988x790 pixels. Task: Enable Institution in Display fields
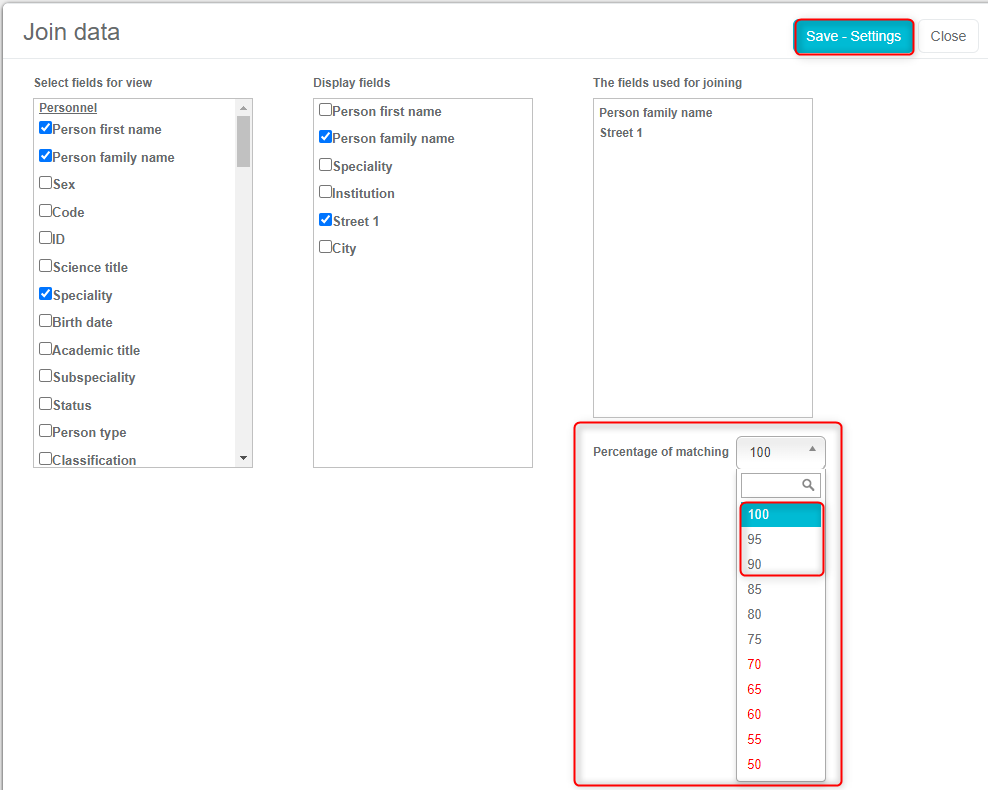(326, 192)
